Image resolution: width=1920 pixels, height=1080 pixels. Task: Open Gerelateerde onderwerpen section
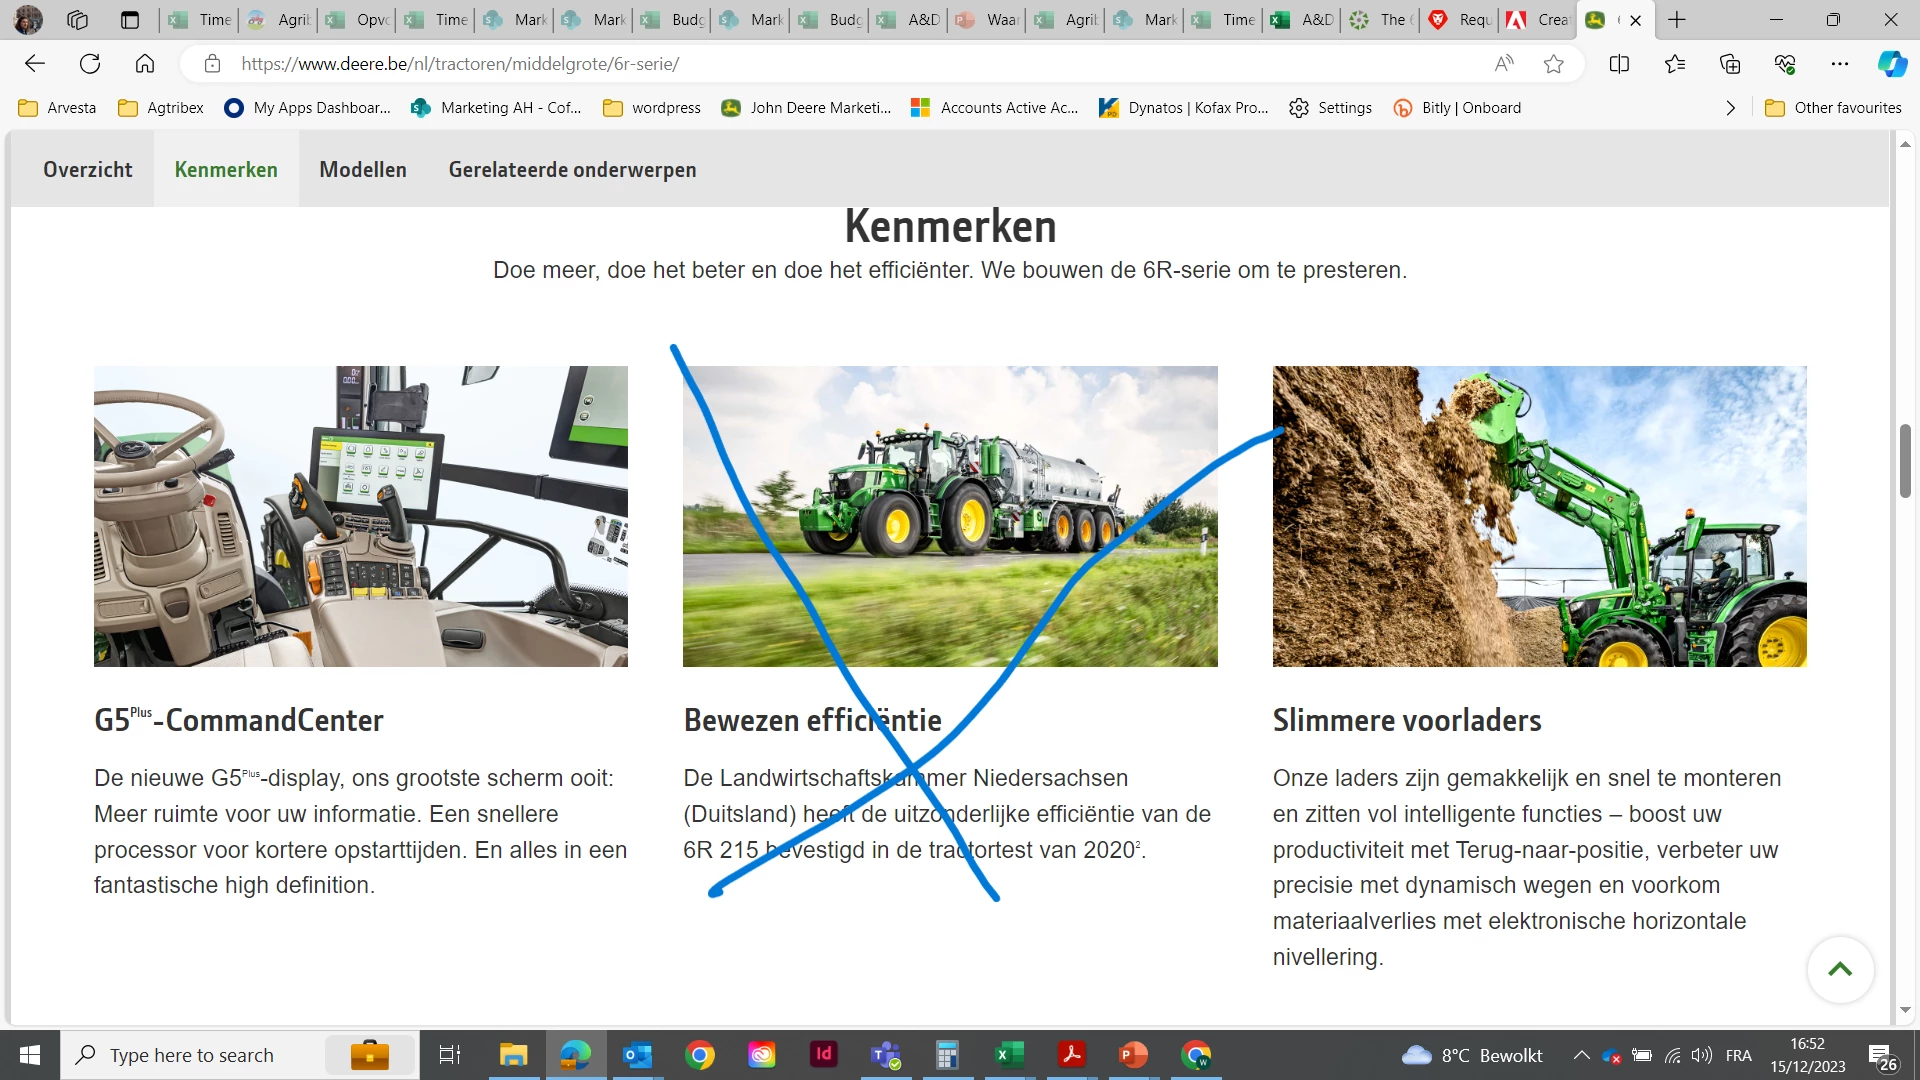coord(572,170)
